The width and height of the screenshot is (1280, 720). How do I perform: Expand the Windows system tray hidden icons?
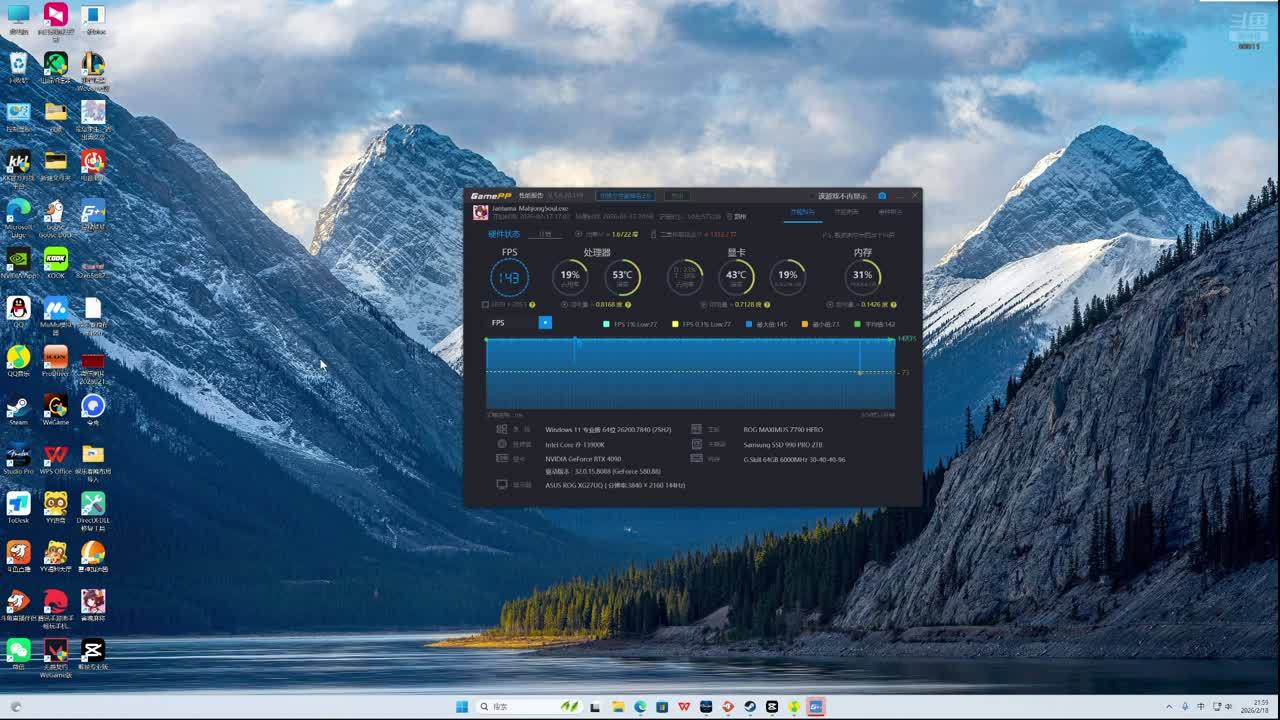(1169, 706)
